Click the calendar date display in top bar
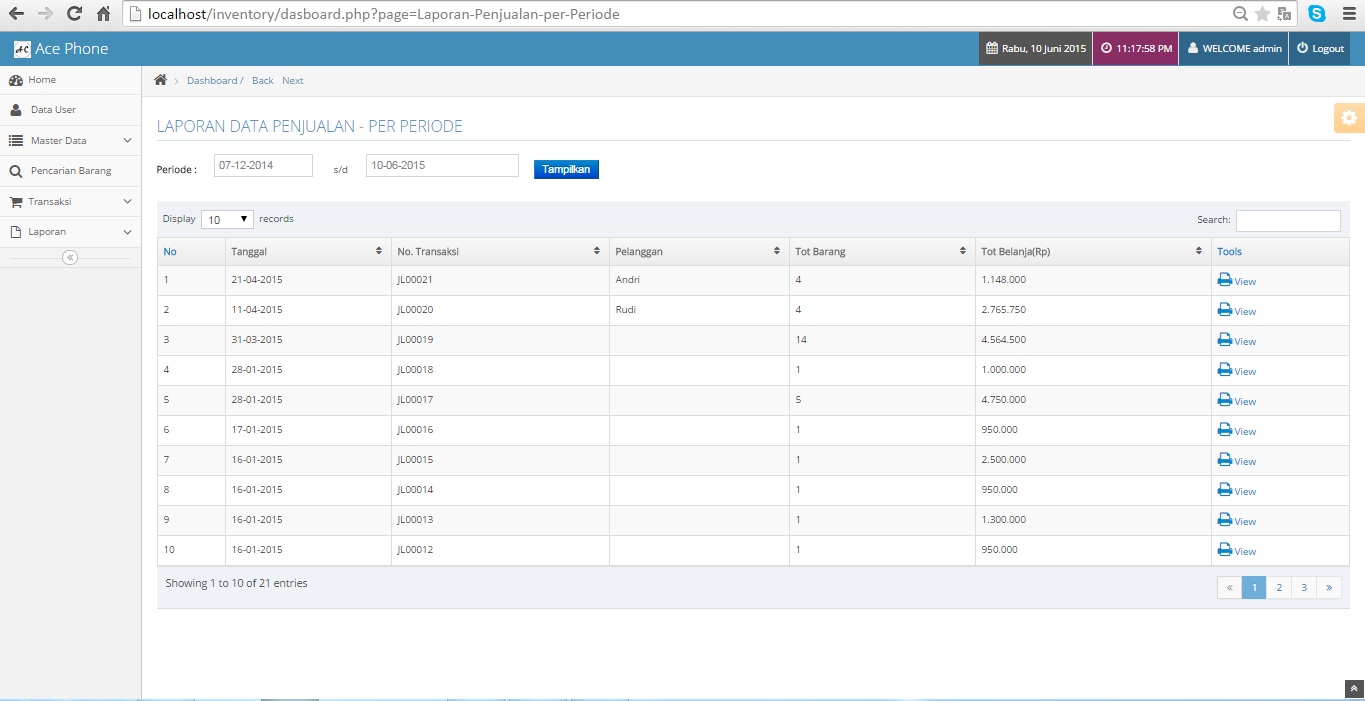1365x701 pixels. (1034, 47)
